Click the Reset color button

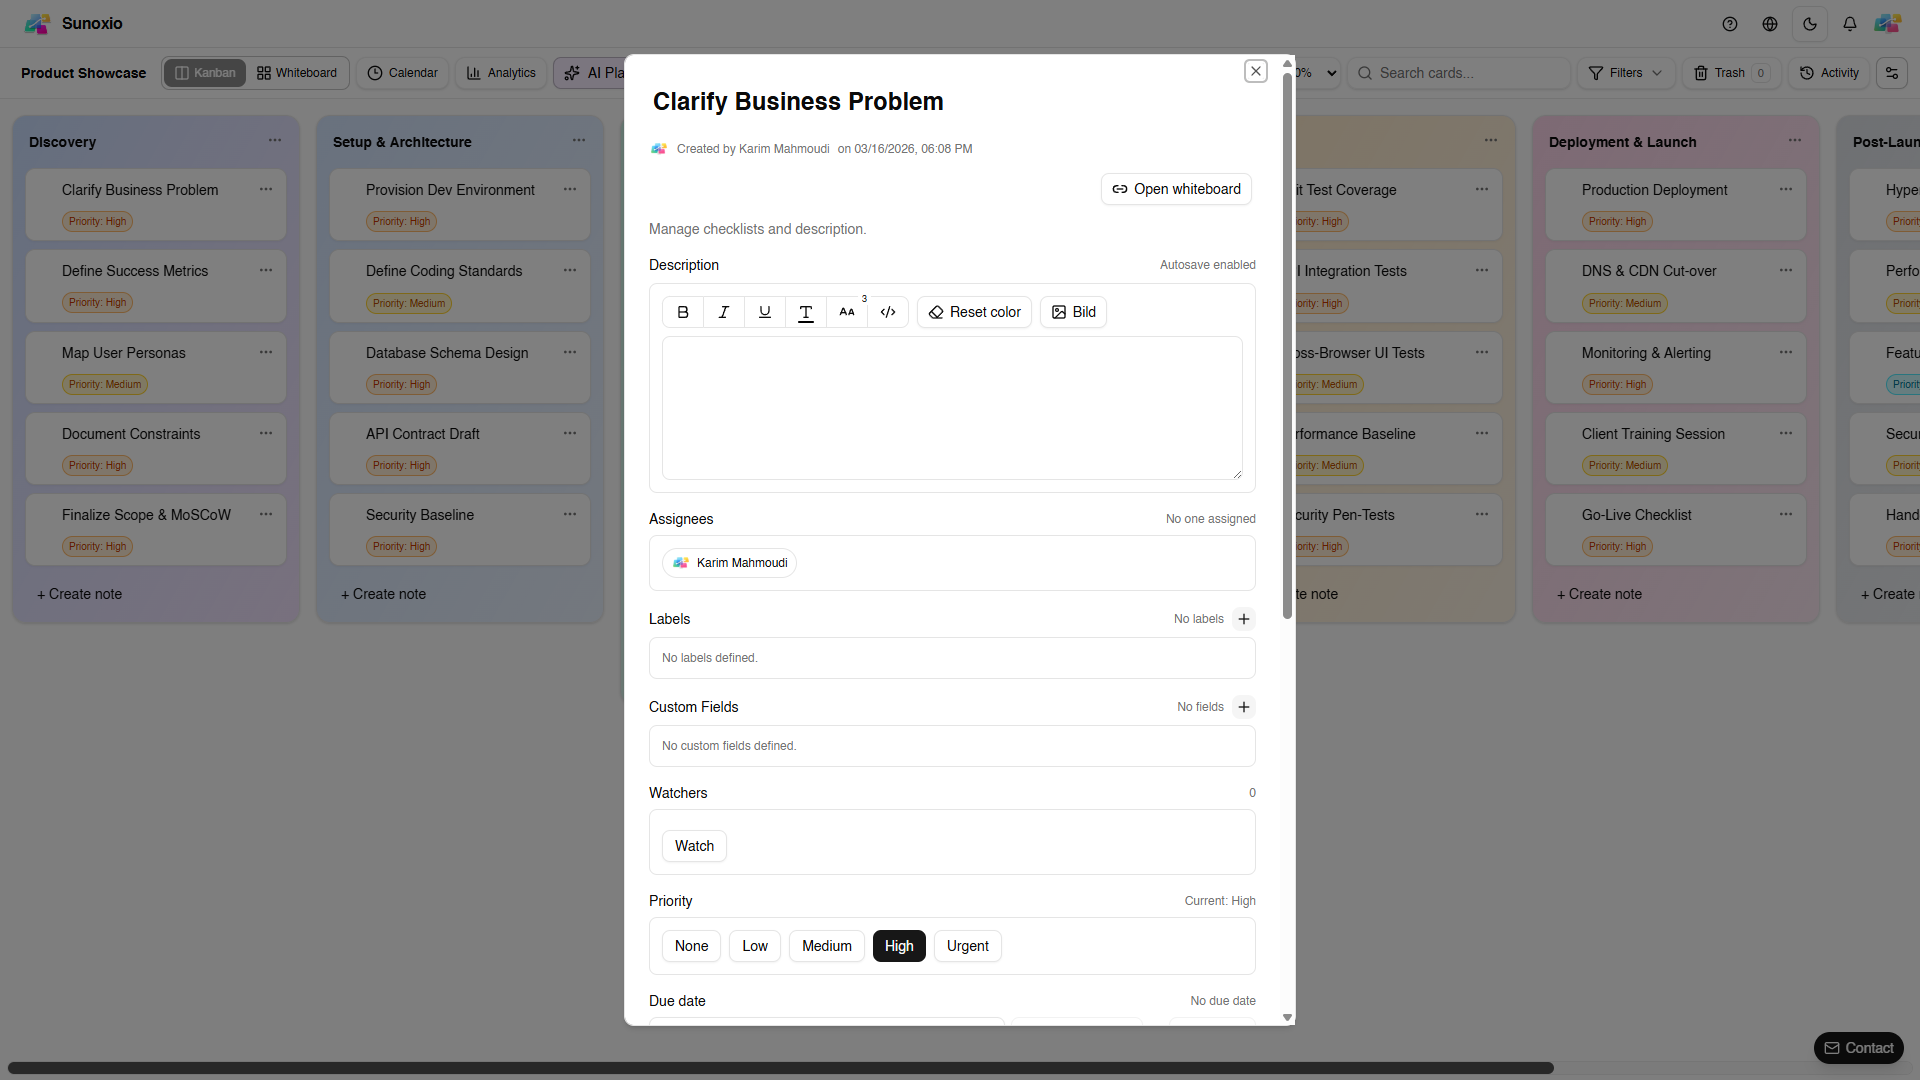point(974,312)
